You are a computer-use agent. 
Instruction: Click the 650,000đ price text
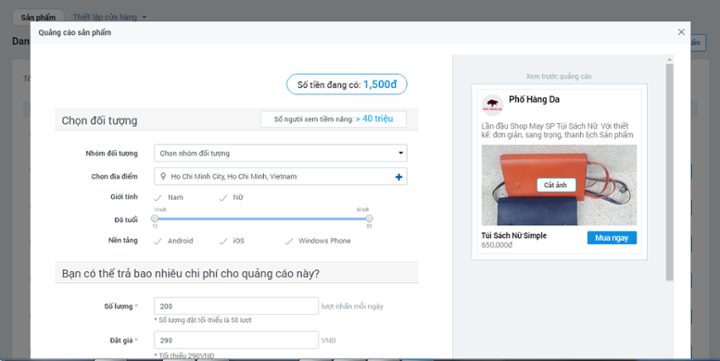496,245
